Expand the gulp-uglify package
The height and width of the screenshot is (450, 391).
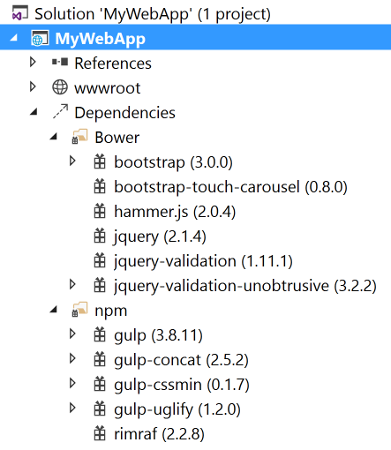(72, 407)
